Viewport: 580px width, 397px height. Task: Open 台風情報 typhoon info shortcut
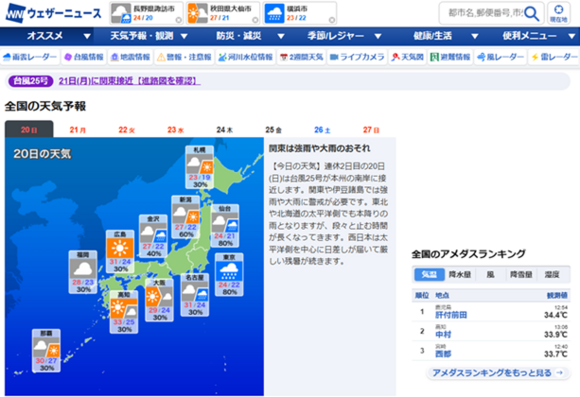click(x=84, y=57)
